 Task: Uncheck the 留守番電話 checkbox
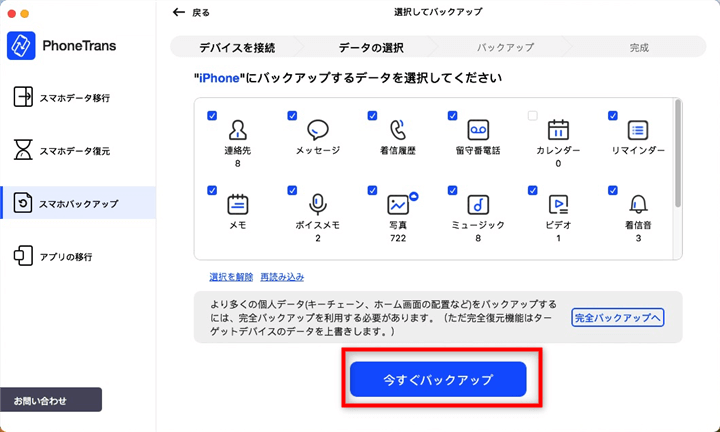pyautogui.click(x=452, y=116)
